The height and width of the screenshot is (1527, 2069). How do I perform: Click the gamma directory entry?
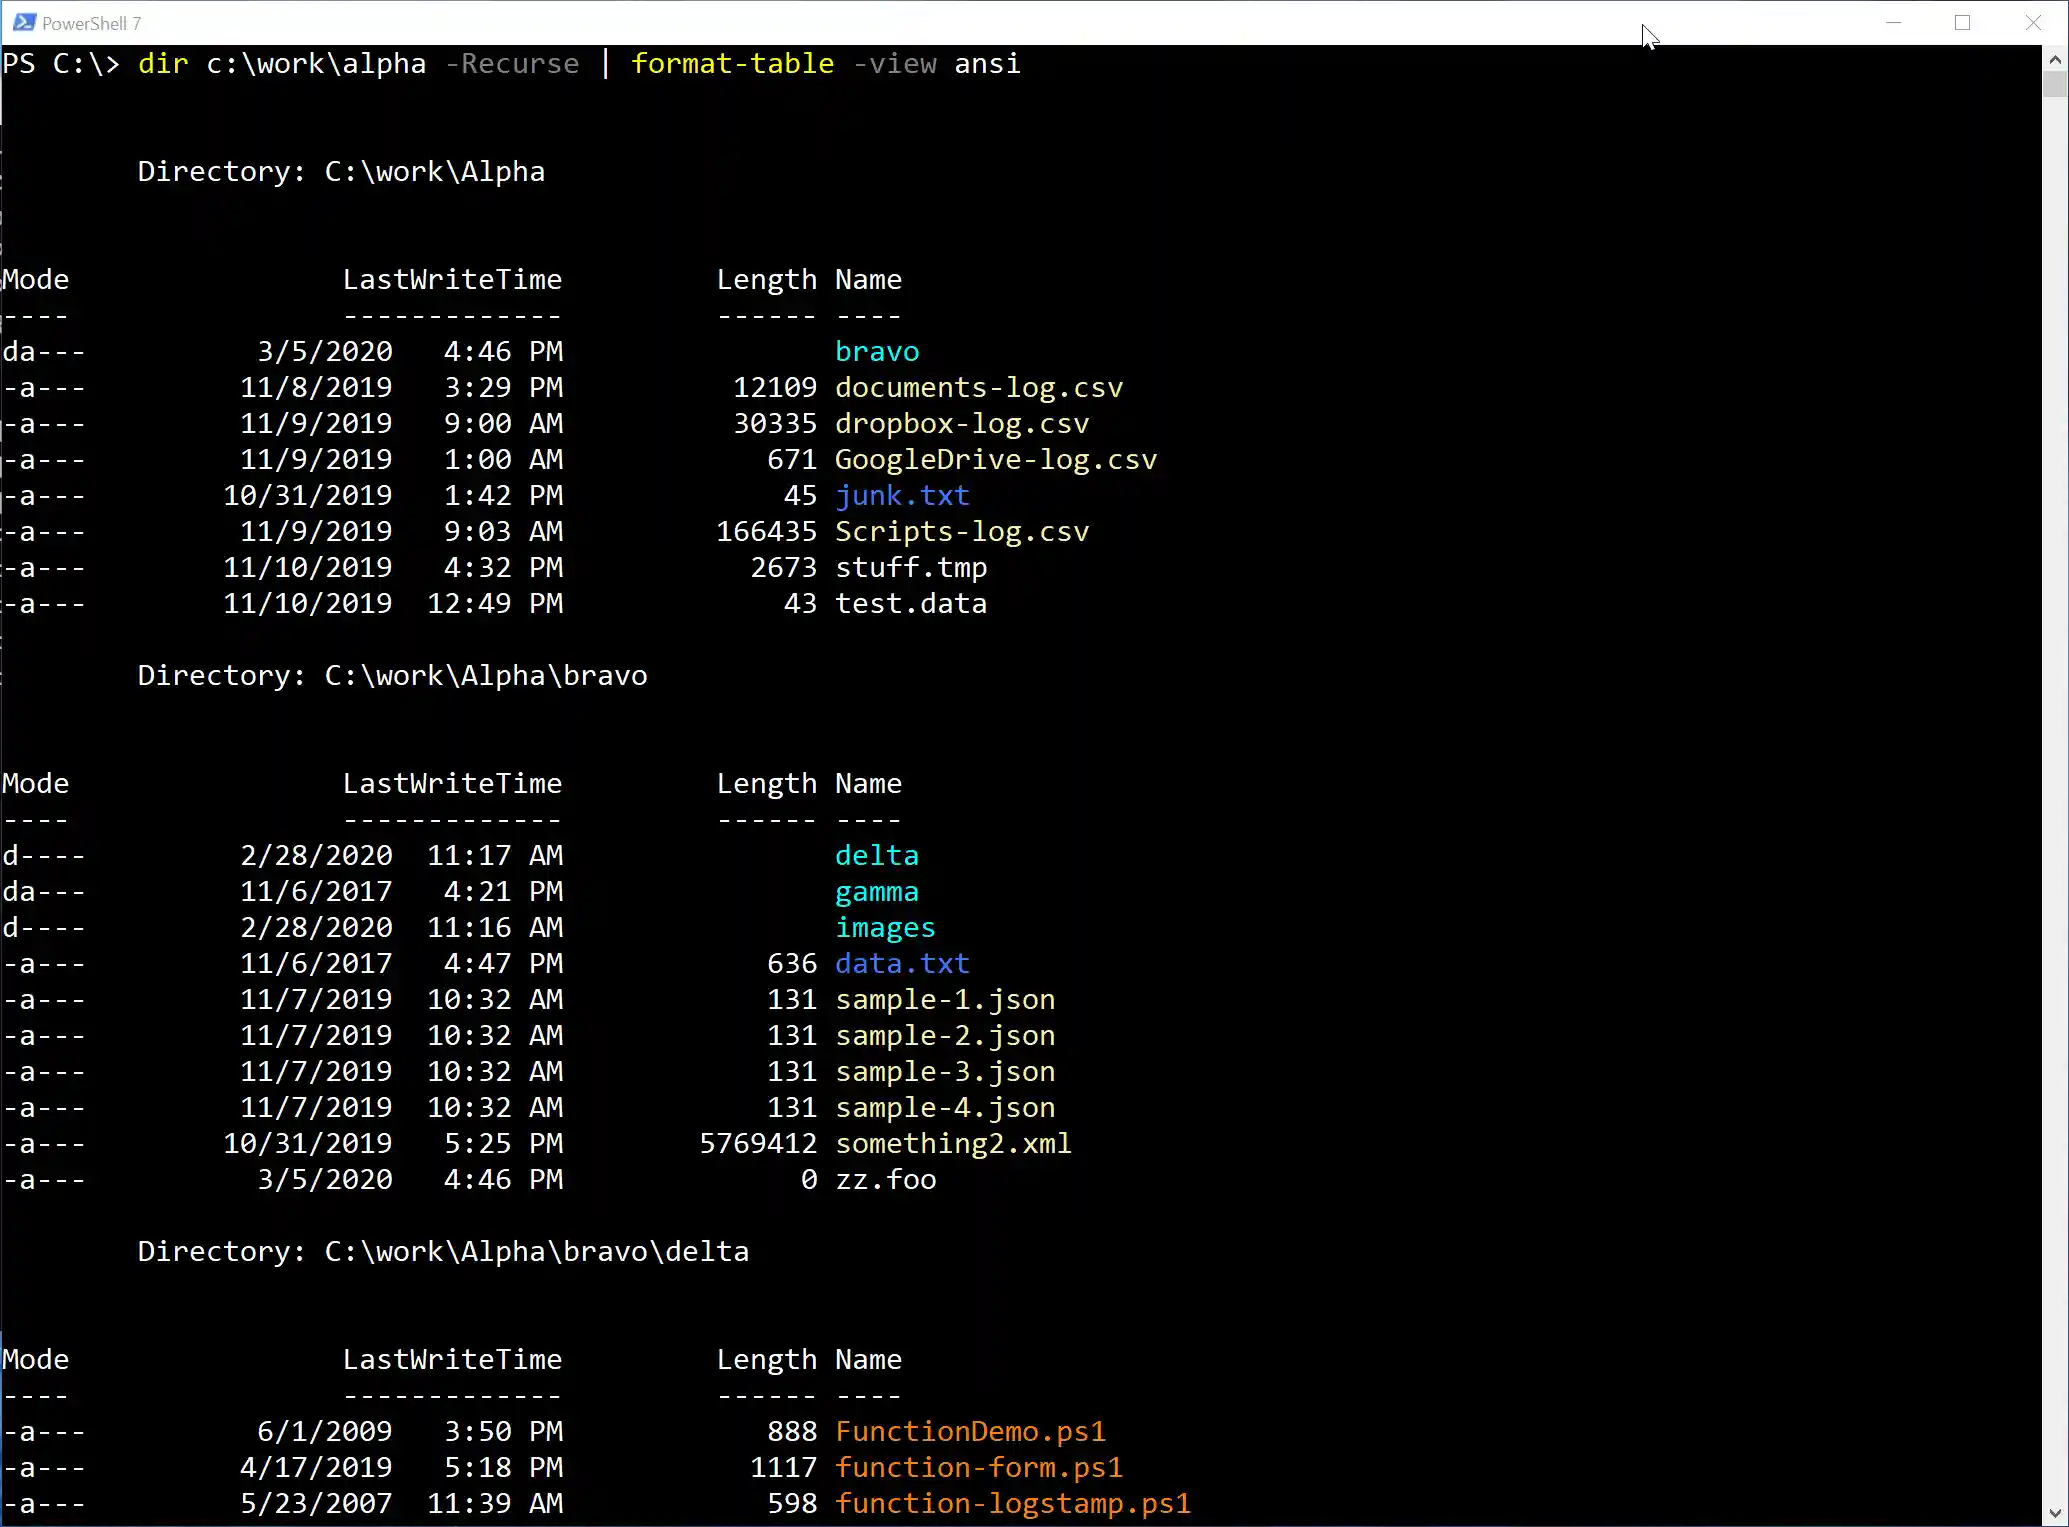pyautogui.click(x=876, y=891)
